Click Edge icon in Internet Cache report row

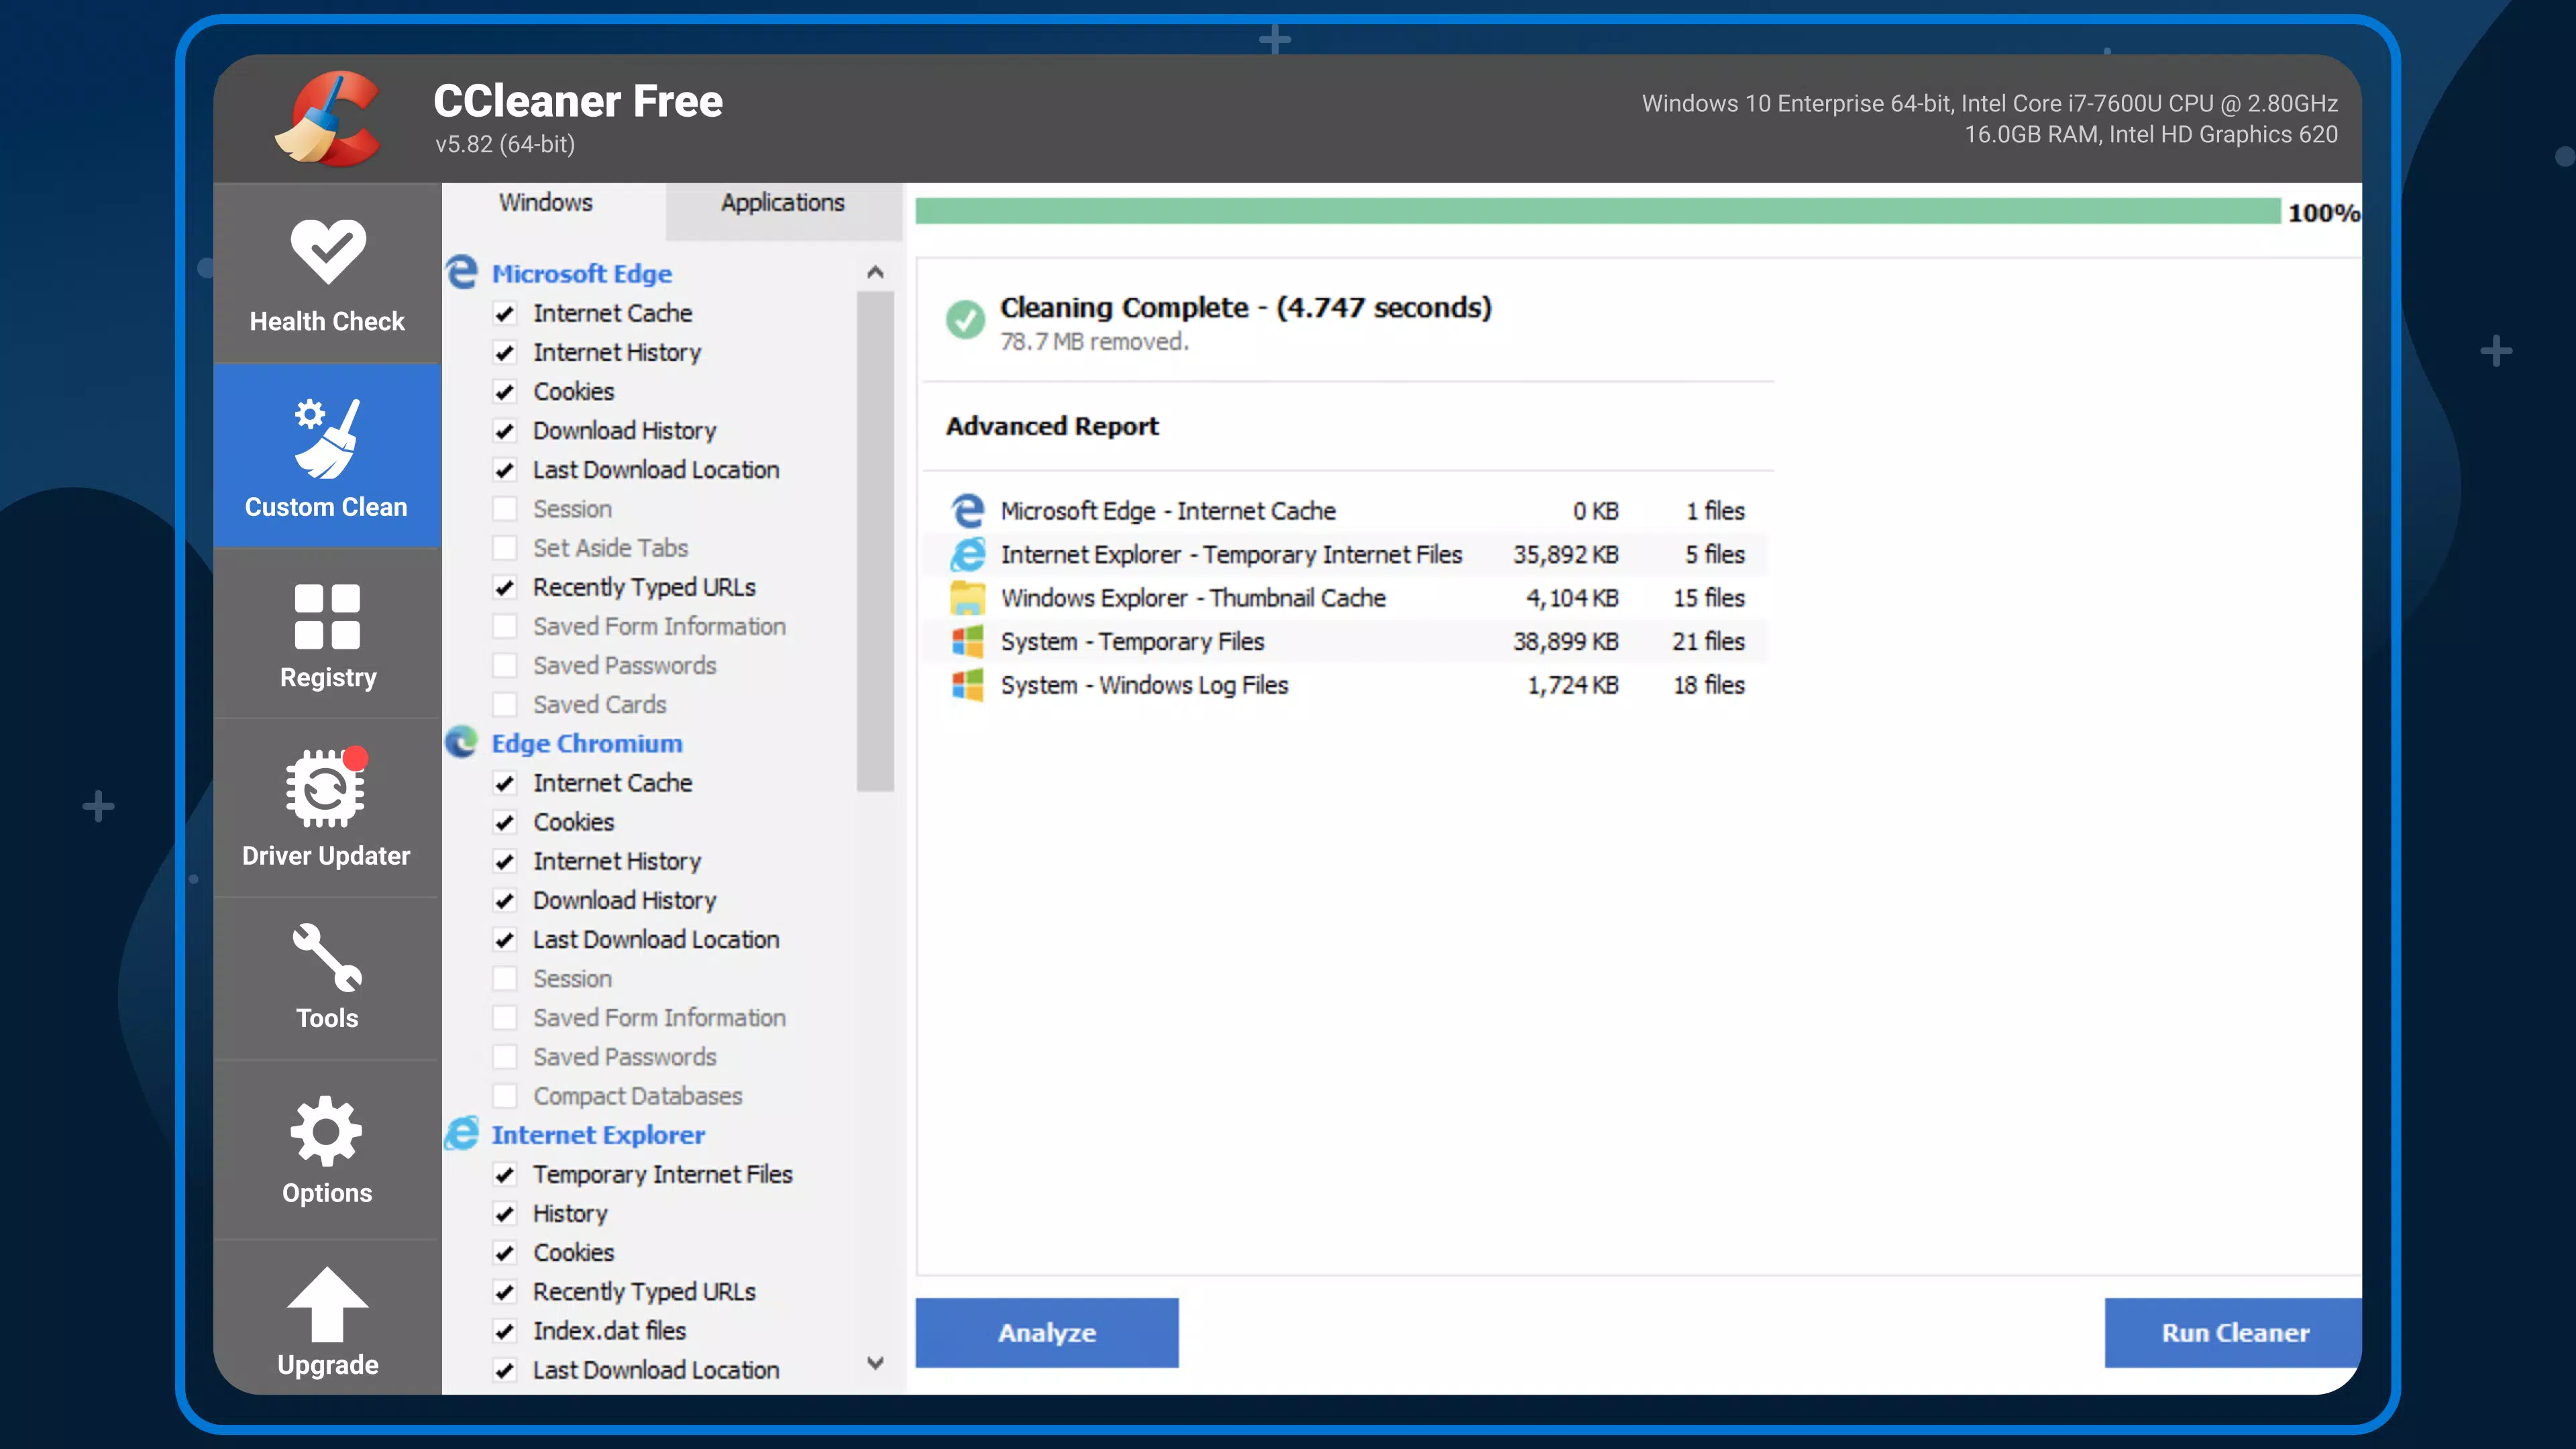967,510
